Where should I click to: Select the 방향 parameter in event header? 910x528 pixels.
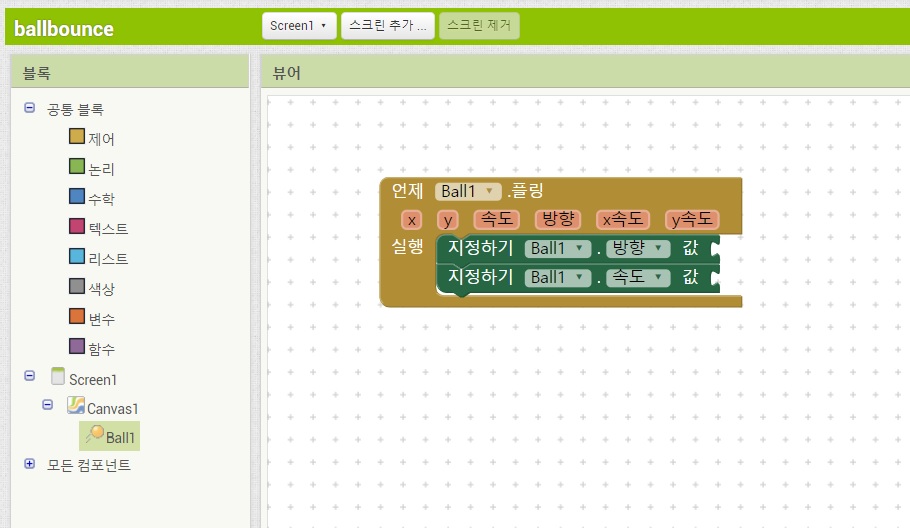point(558,219)
